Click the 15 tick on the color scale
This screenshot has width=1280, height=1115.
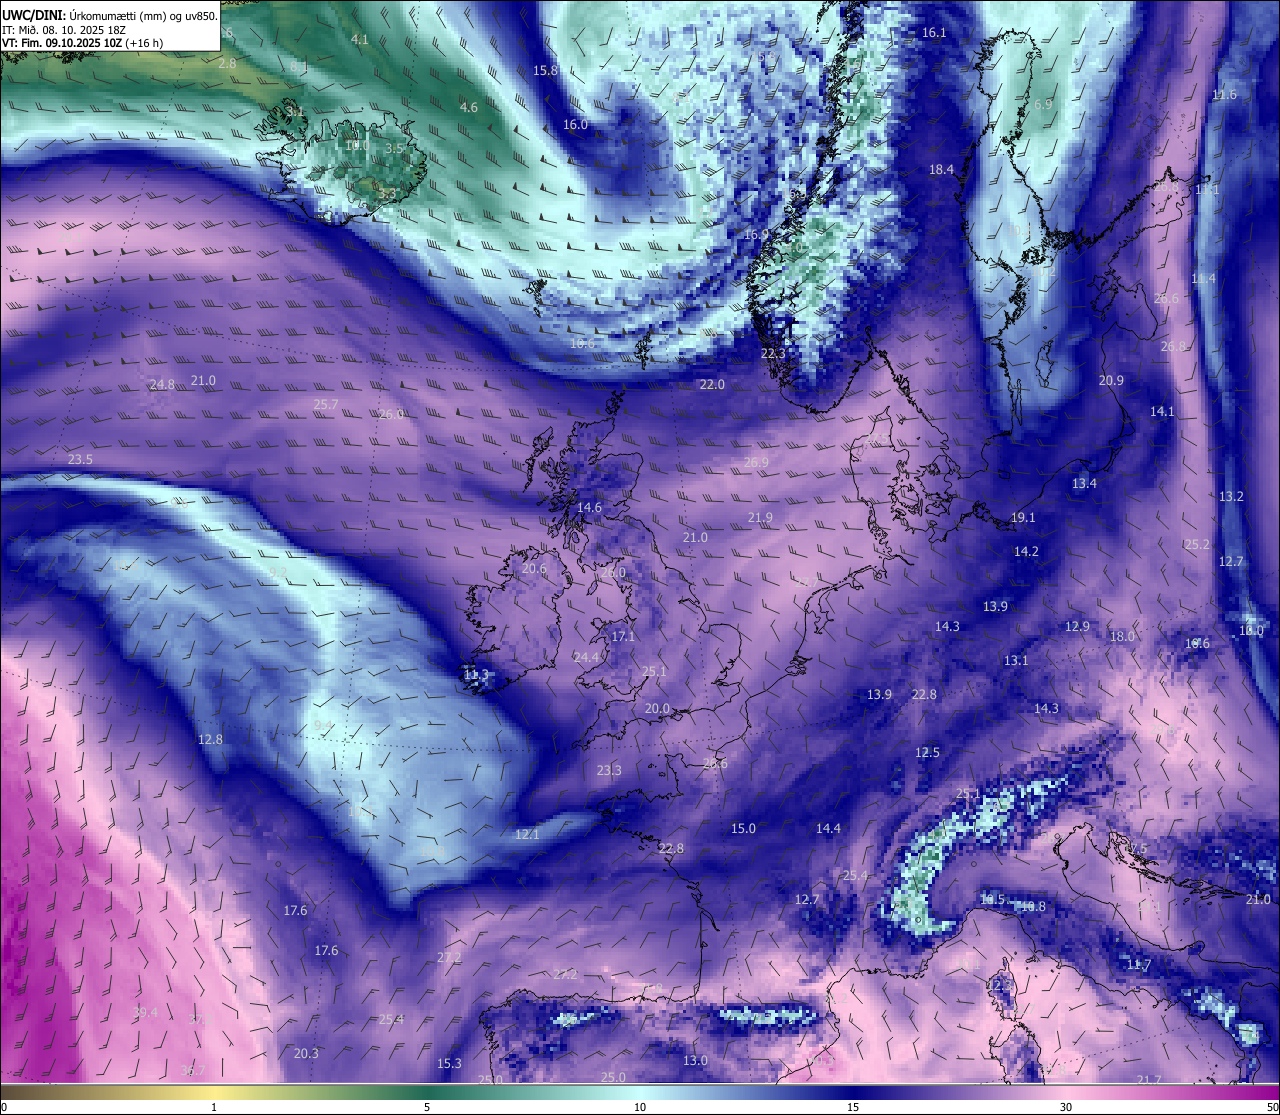[x=853, y=1107]
